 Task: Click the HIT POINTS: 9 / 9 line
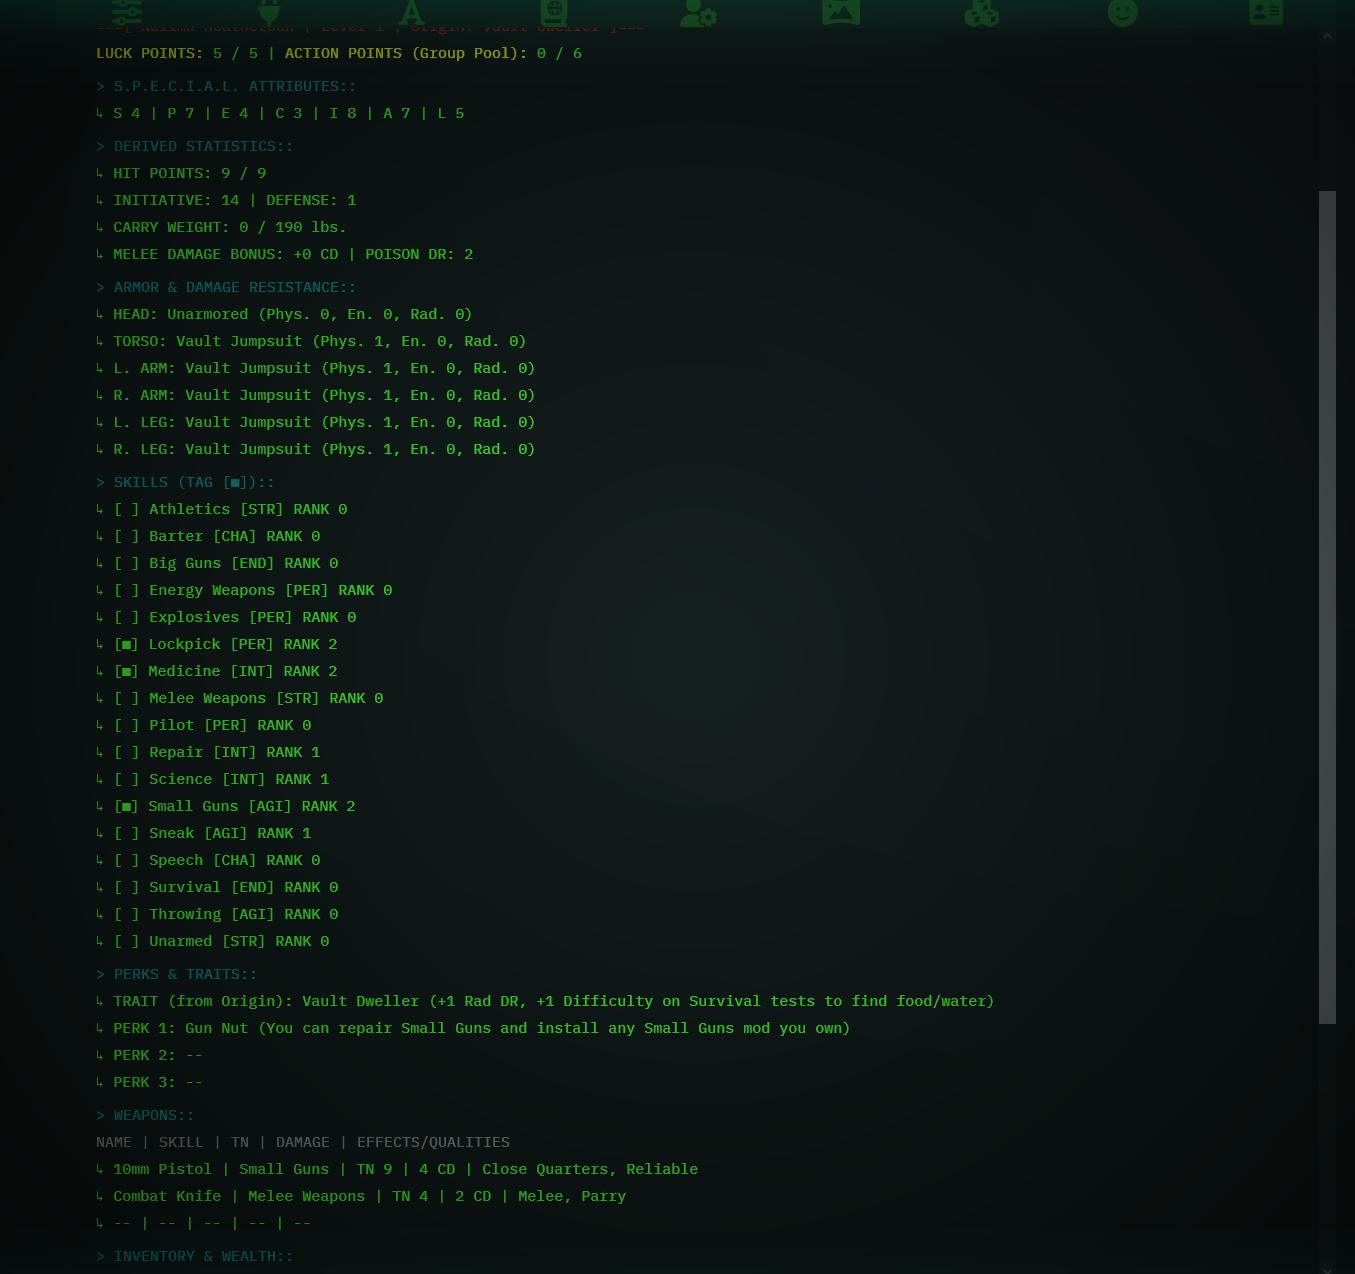click(x=181, y=173)
